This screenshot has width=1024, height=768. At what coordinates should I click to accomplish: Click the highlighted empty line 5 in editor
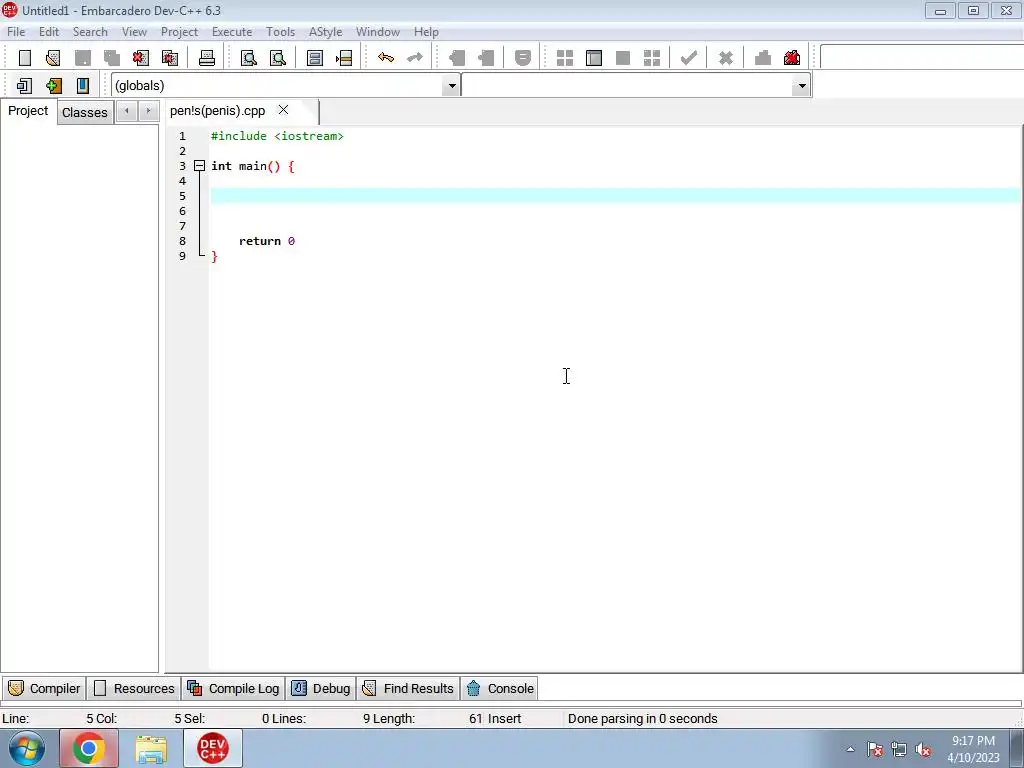point(615,196)
